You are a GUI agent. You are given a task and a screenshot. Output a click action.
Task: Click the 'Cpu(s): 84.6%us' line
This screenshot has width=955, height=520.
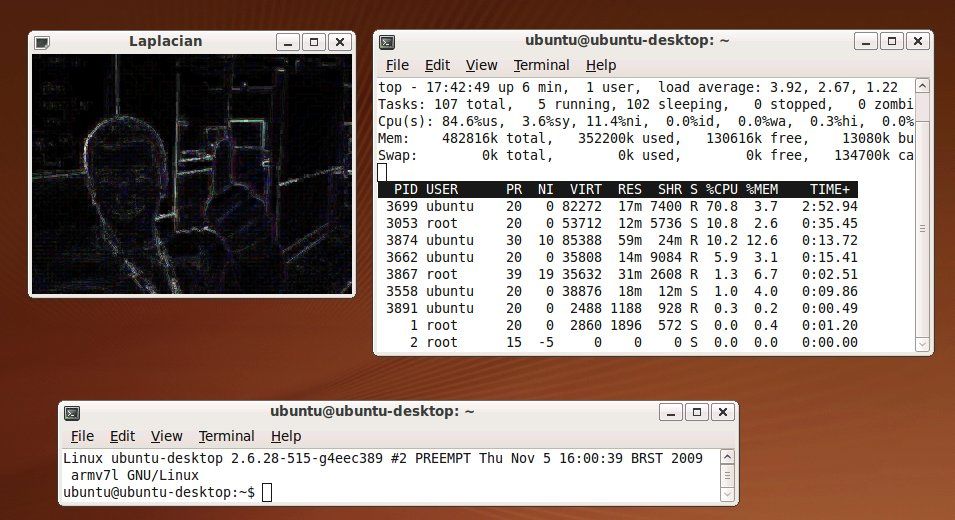pyautogui.click(x=646, y=122)
